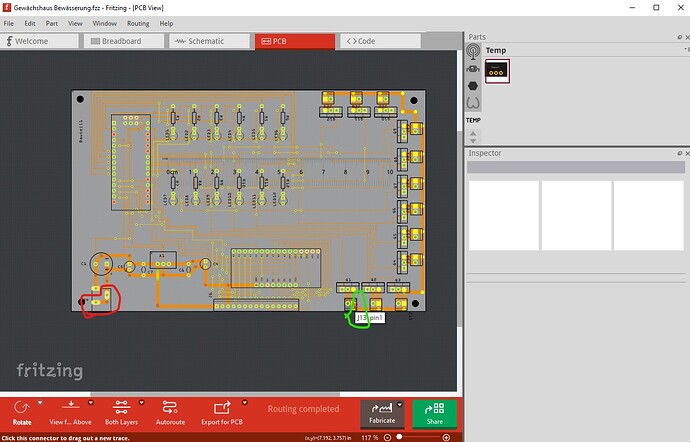This screenshot has width=690, height=442.
Task: Select the TEMP parts bin tab
Action: coord(473,120)
